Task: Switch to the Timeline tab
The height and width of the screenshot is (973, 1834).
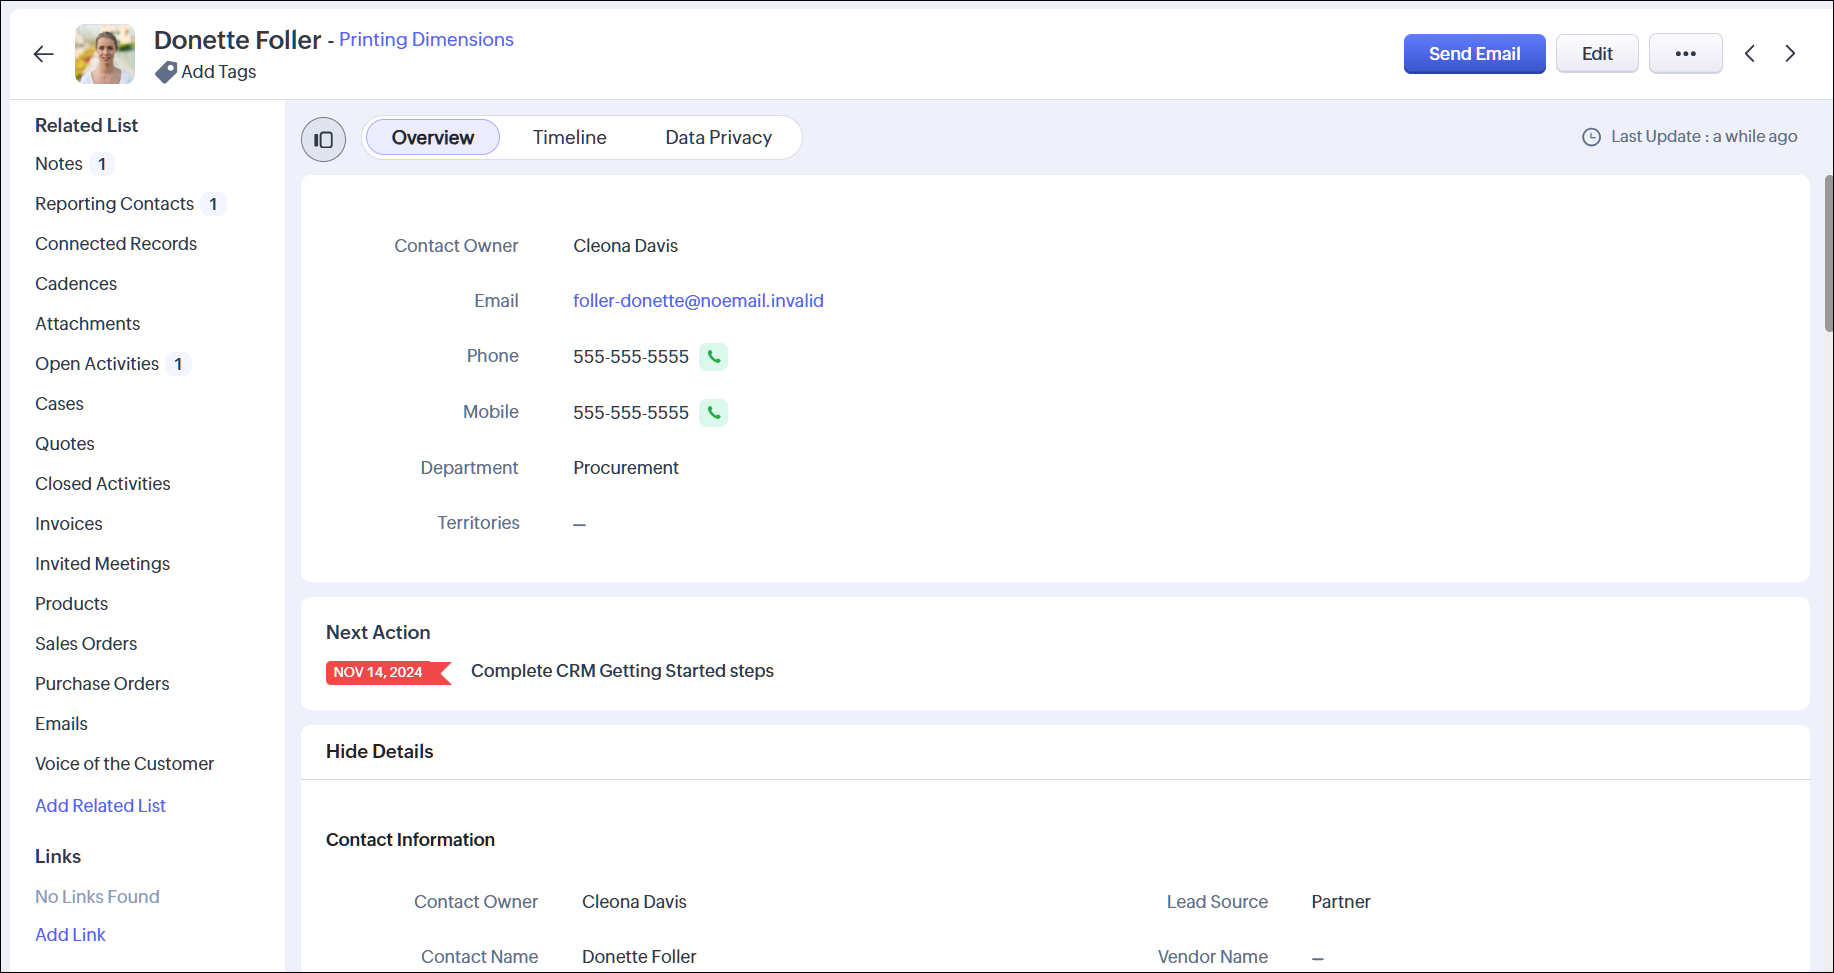Action: pyautogui.click(x=569, y=138)
